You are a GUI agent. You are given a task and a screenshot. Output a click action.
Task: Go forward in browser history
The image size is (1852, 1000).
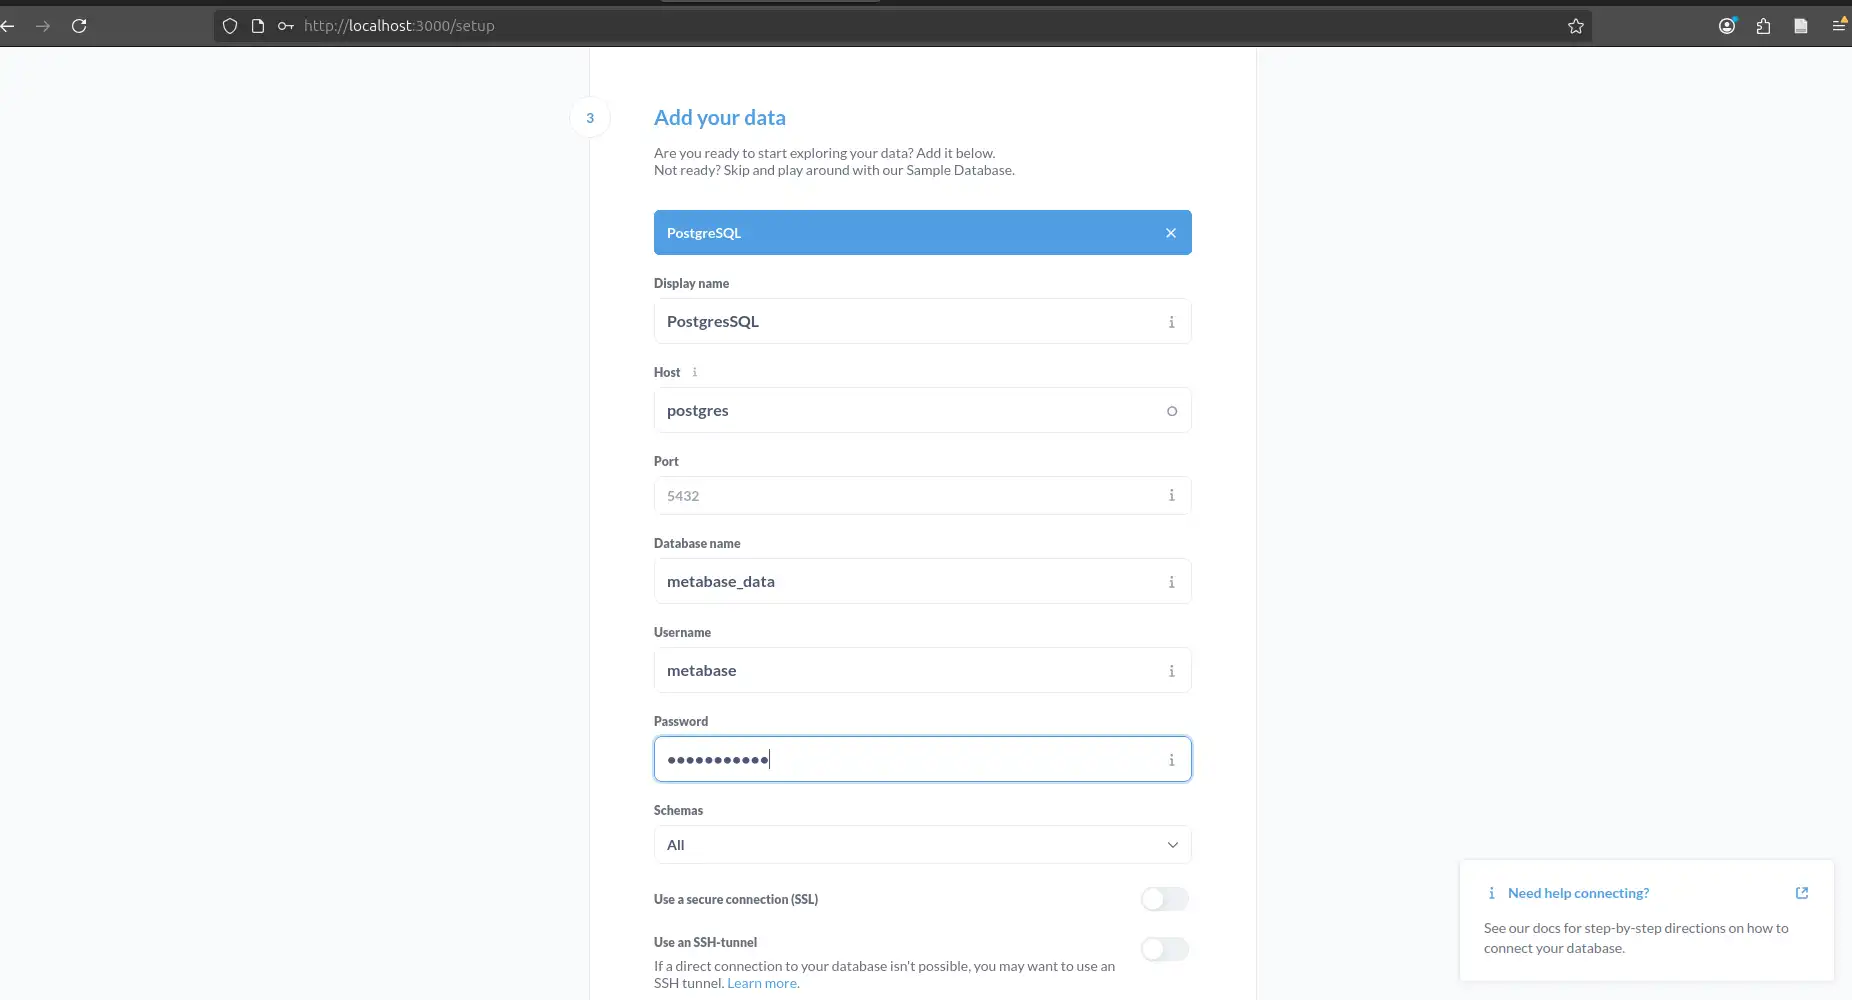point(43,26)
